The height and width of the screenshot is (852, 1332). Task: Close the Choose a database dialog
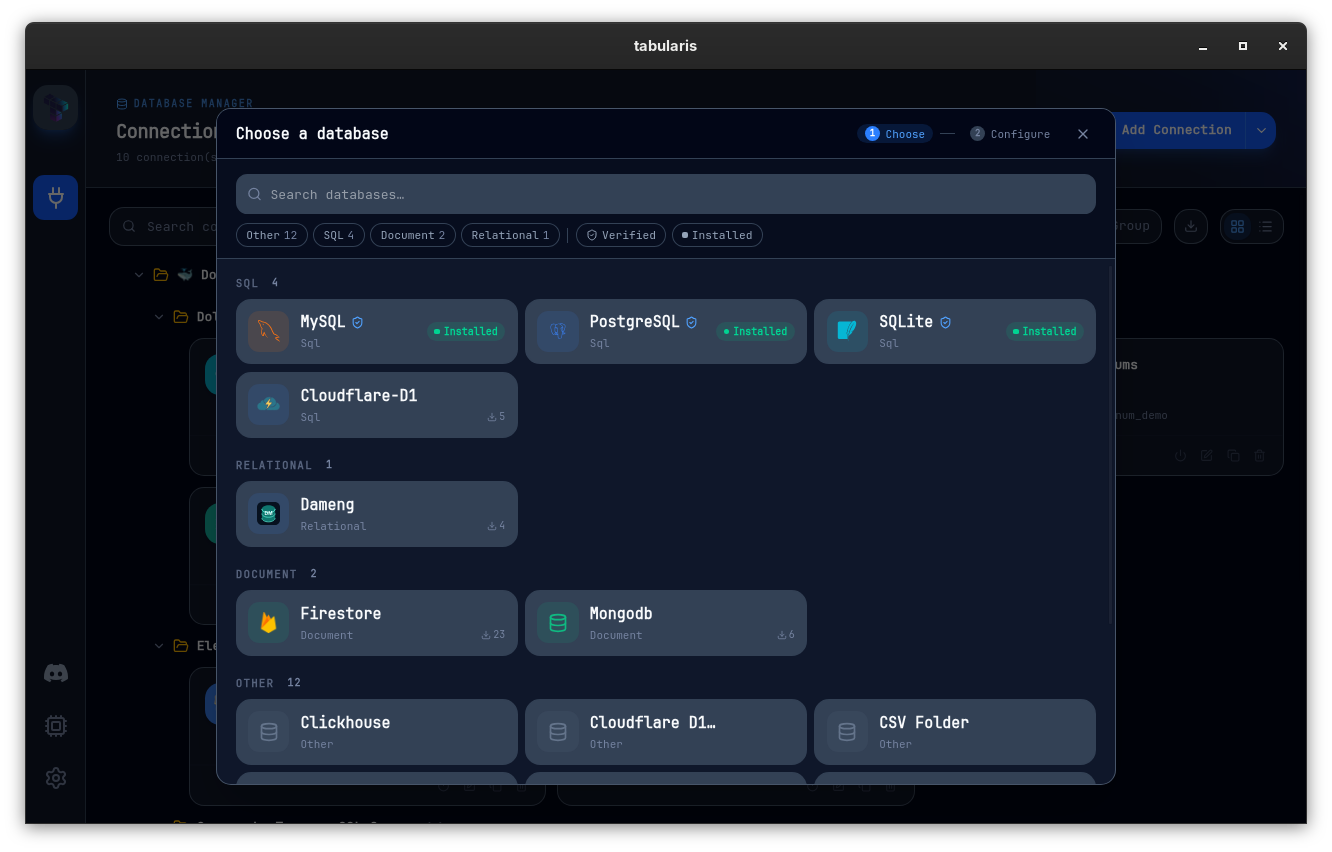click(x=1083, y=134)
